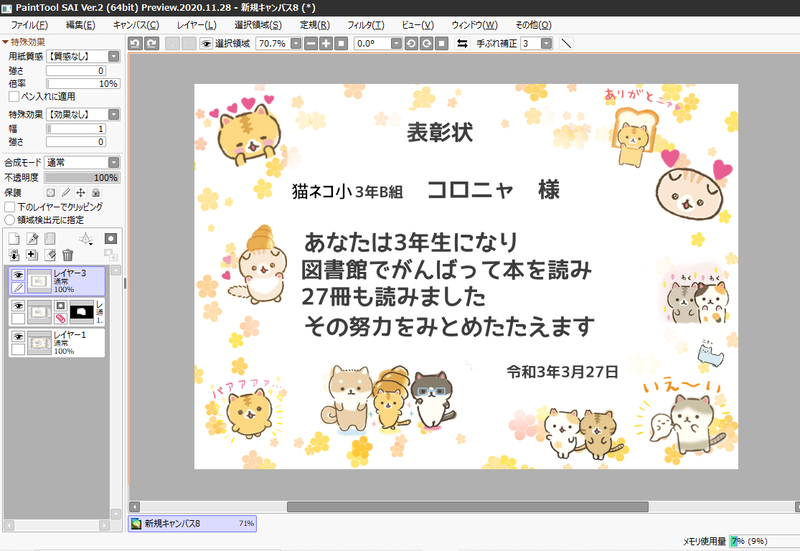Viewport: 800px width, 551px height.
Task: Toggle pencil box under レイヤー3 eye
Action: [x=18, y=288]
